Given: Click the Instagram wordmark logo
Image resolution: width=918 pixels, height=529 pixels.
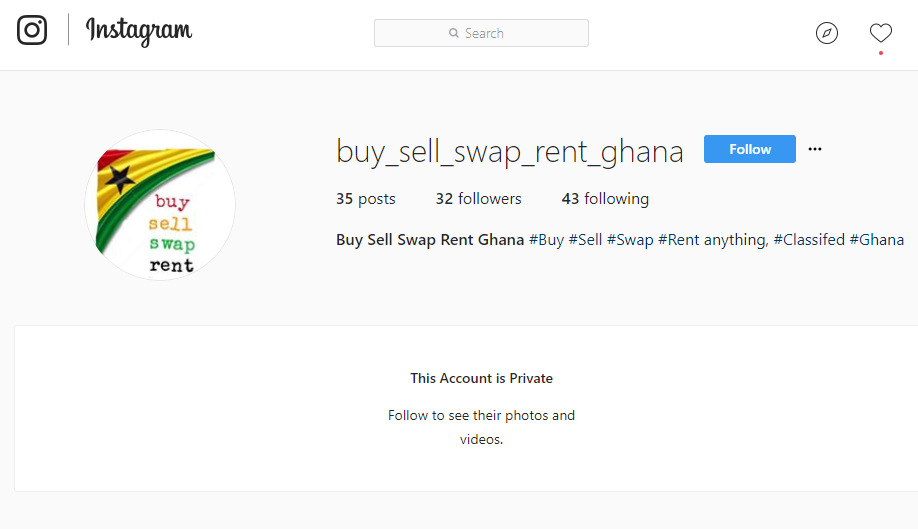Looking at the screenshot, I should click(139, 31).
